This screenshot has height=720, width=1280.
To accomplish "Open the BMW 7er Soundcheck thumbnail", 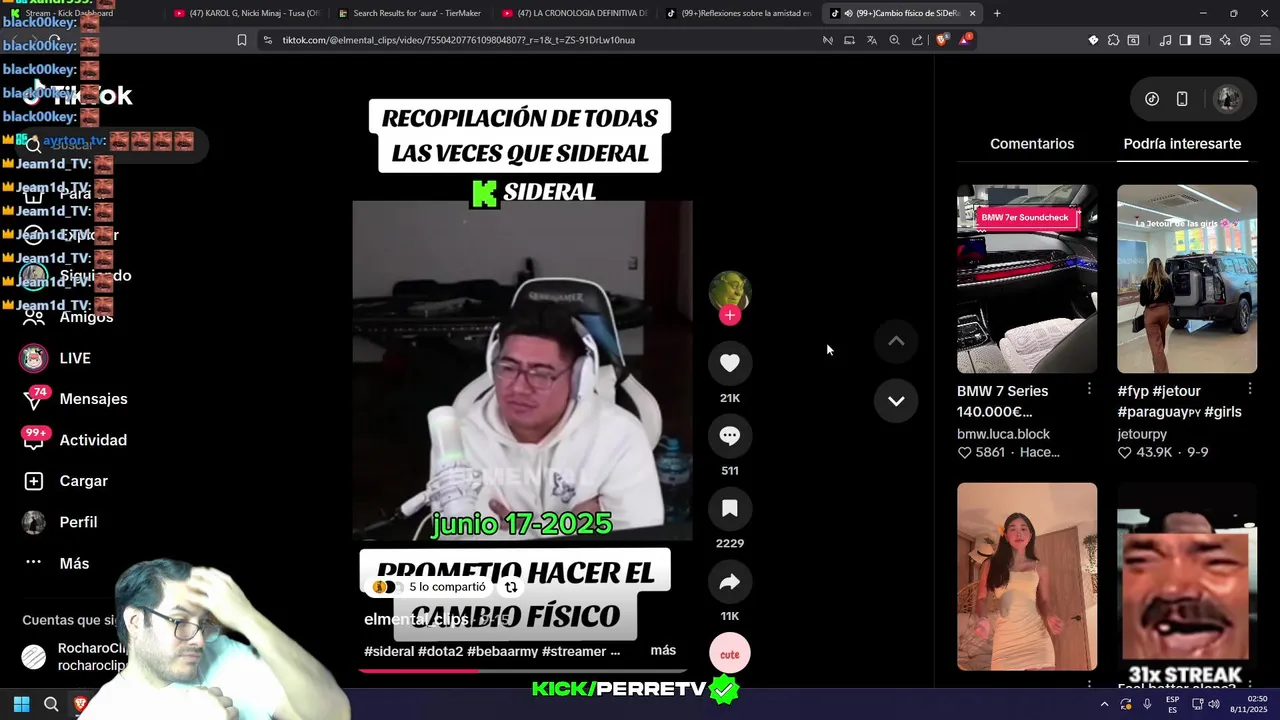I will coord(1027,279).
